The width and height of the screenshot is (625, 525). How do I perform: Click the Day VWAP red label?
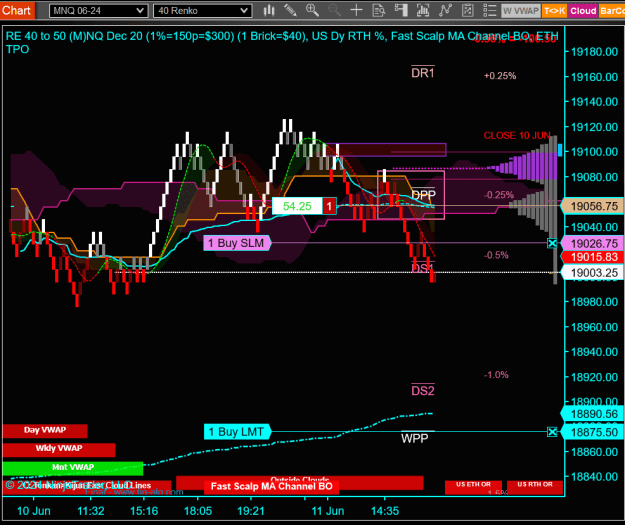(x=45, y=431)
